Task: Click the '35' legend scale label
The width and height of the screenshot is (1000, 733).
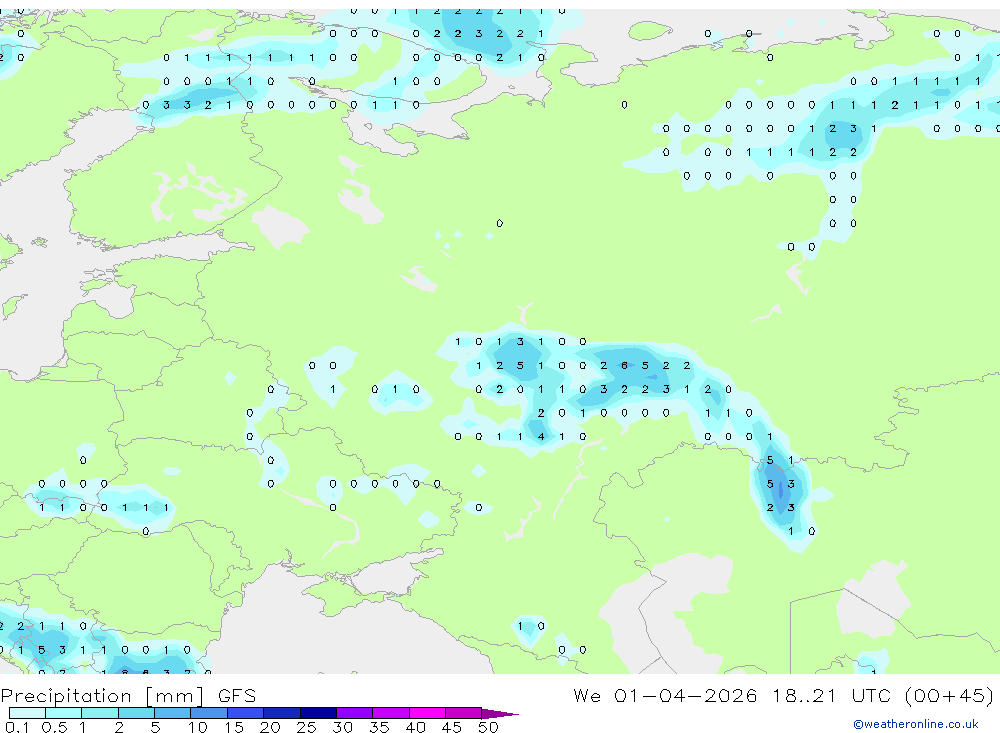Action: [x=379, y=727]
